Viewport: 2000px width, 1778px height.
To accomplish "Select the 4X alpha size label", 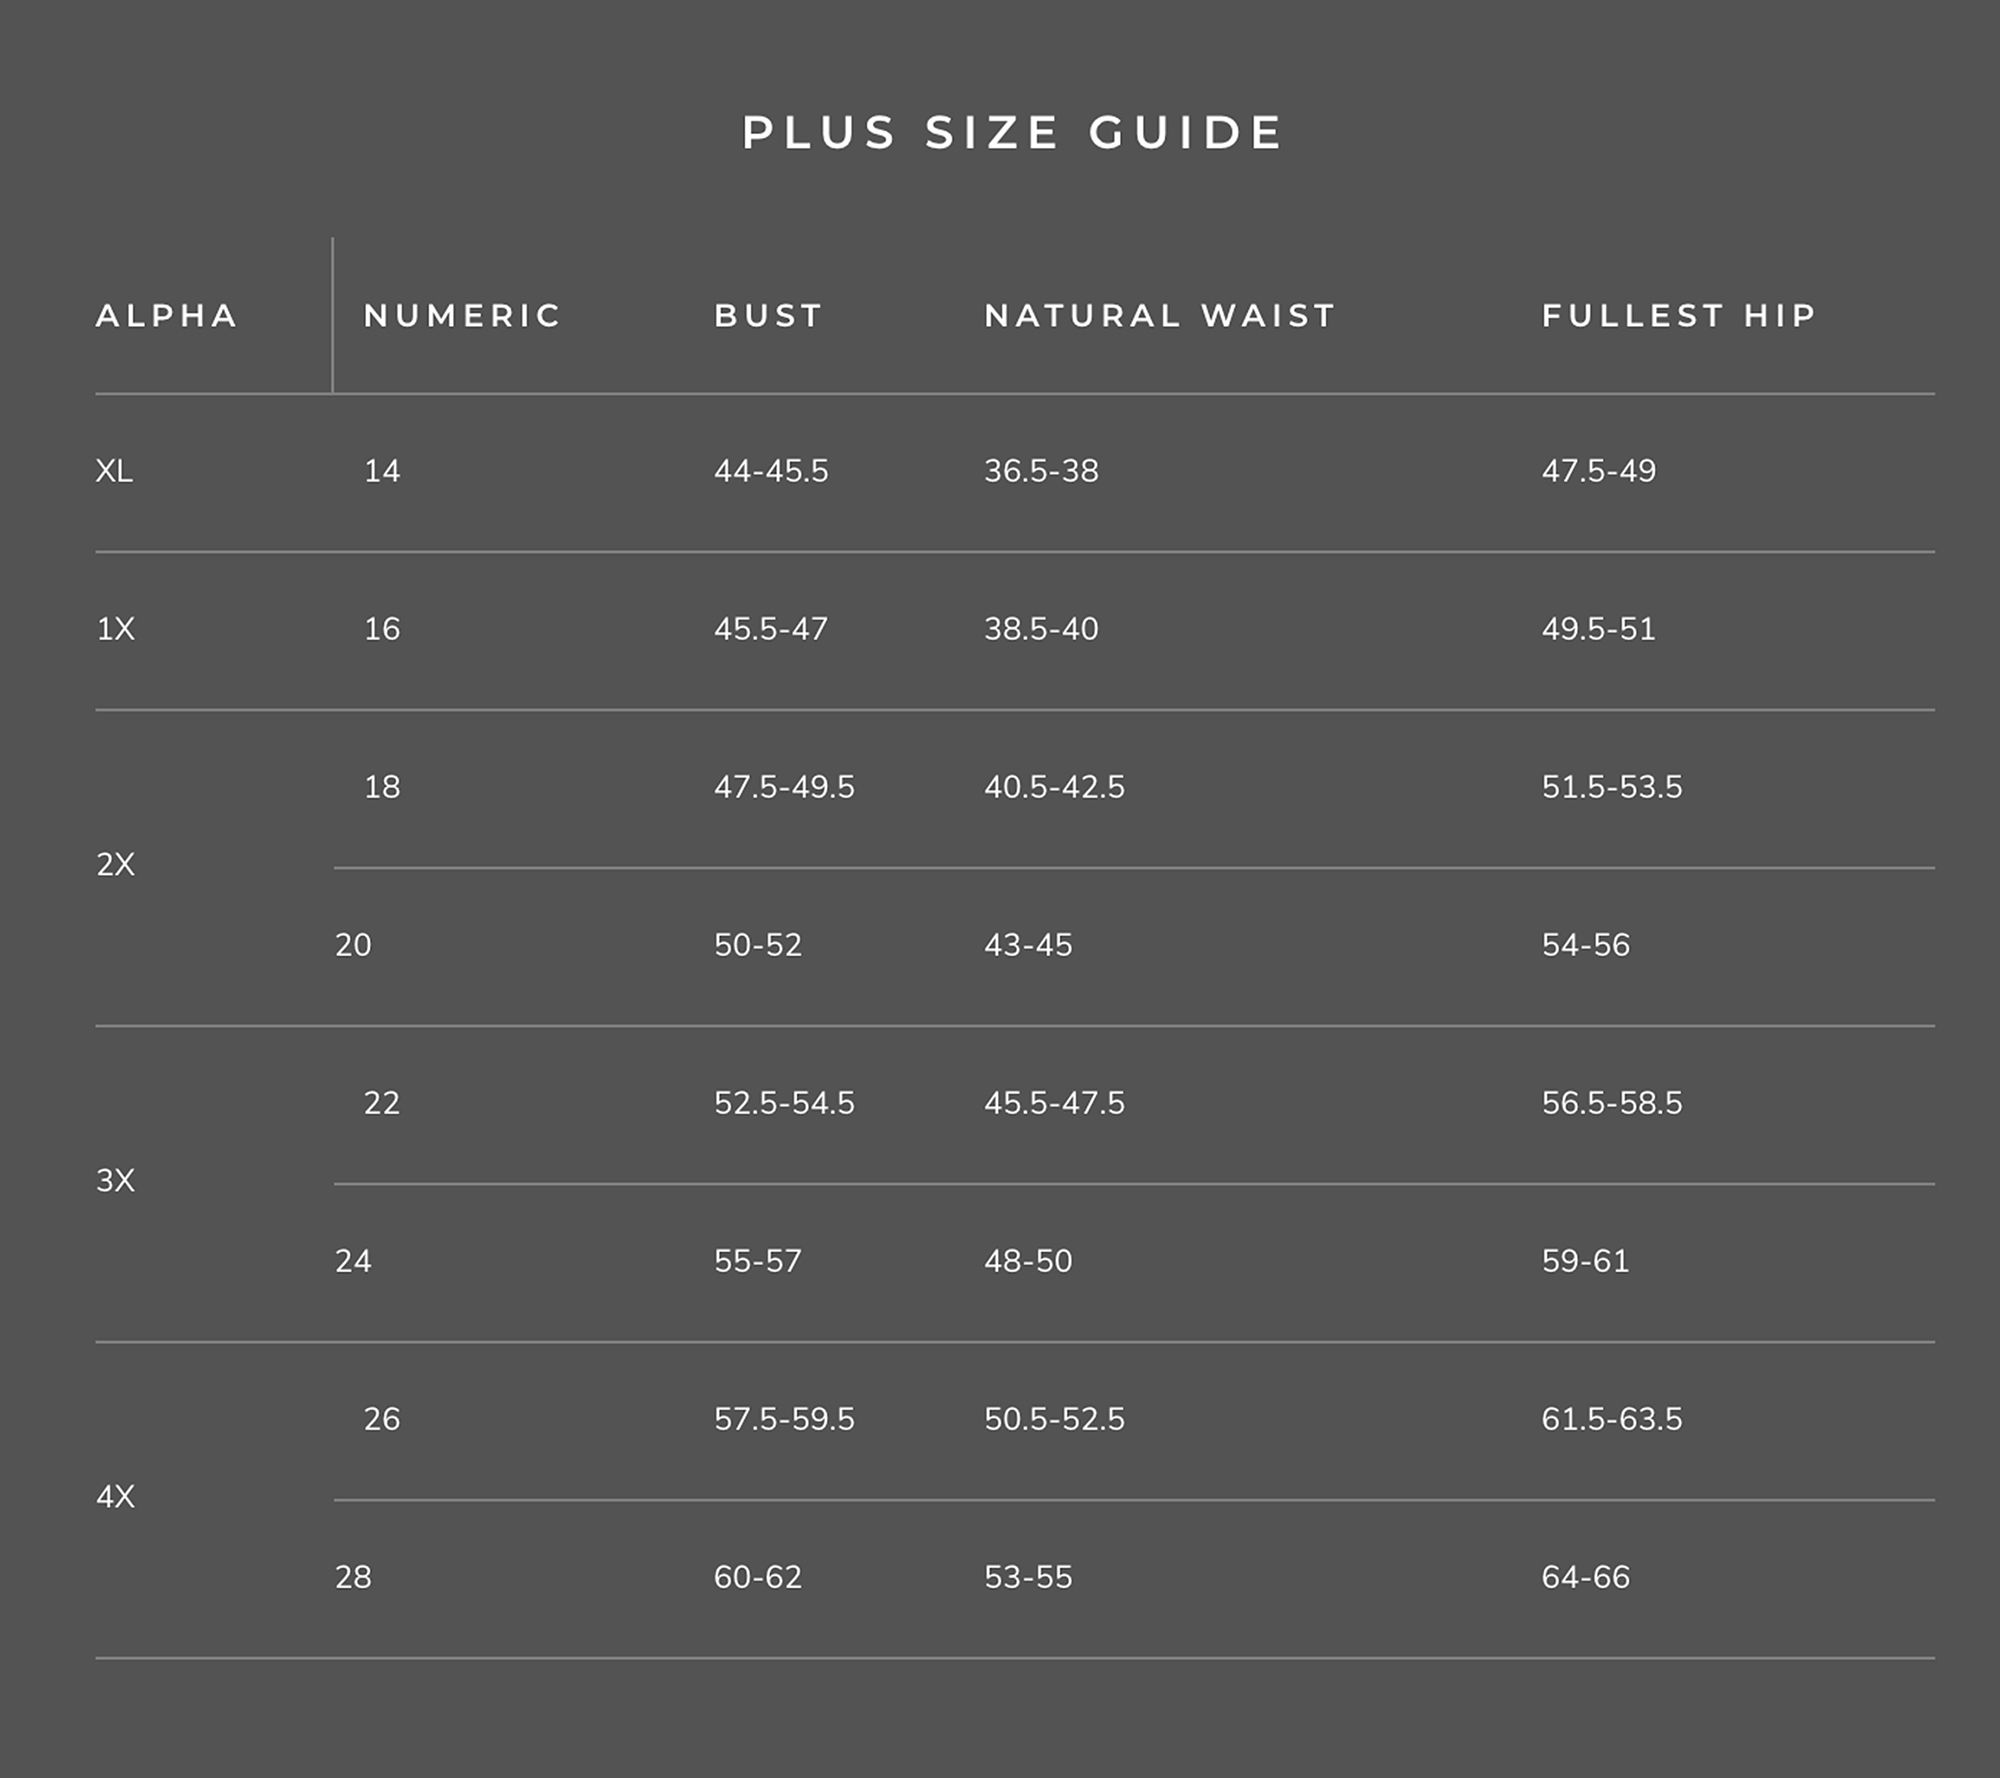I will point(115,1497).
